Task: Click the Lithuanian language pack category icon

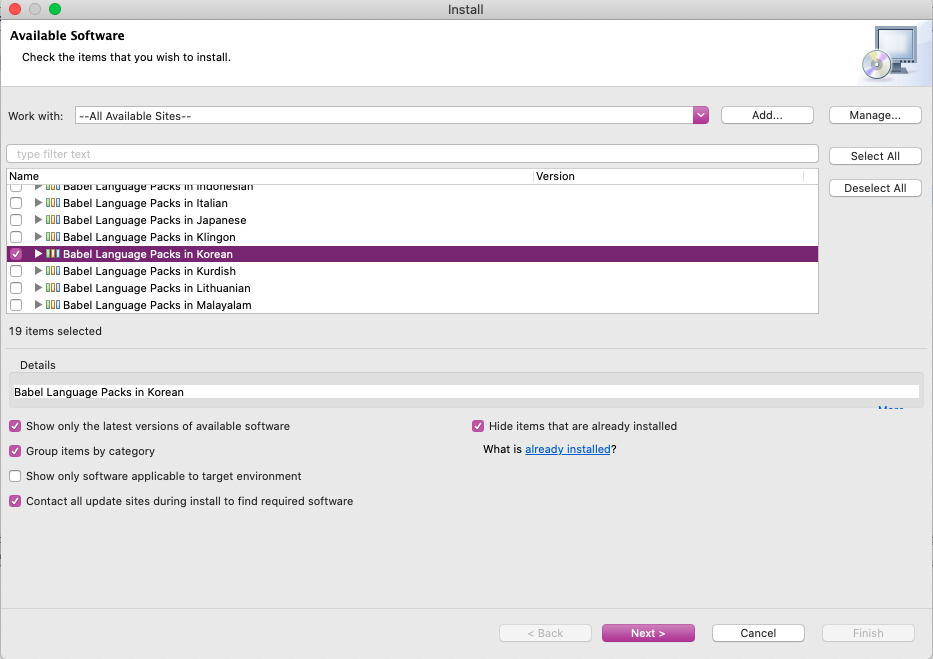Action: click(53, 288)
